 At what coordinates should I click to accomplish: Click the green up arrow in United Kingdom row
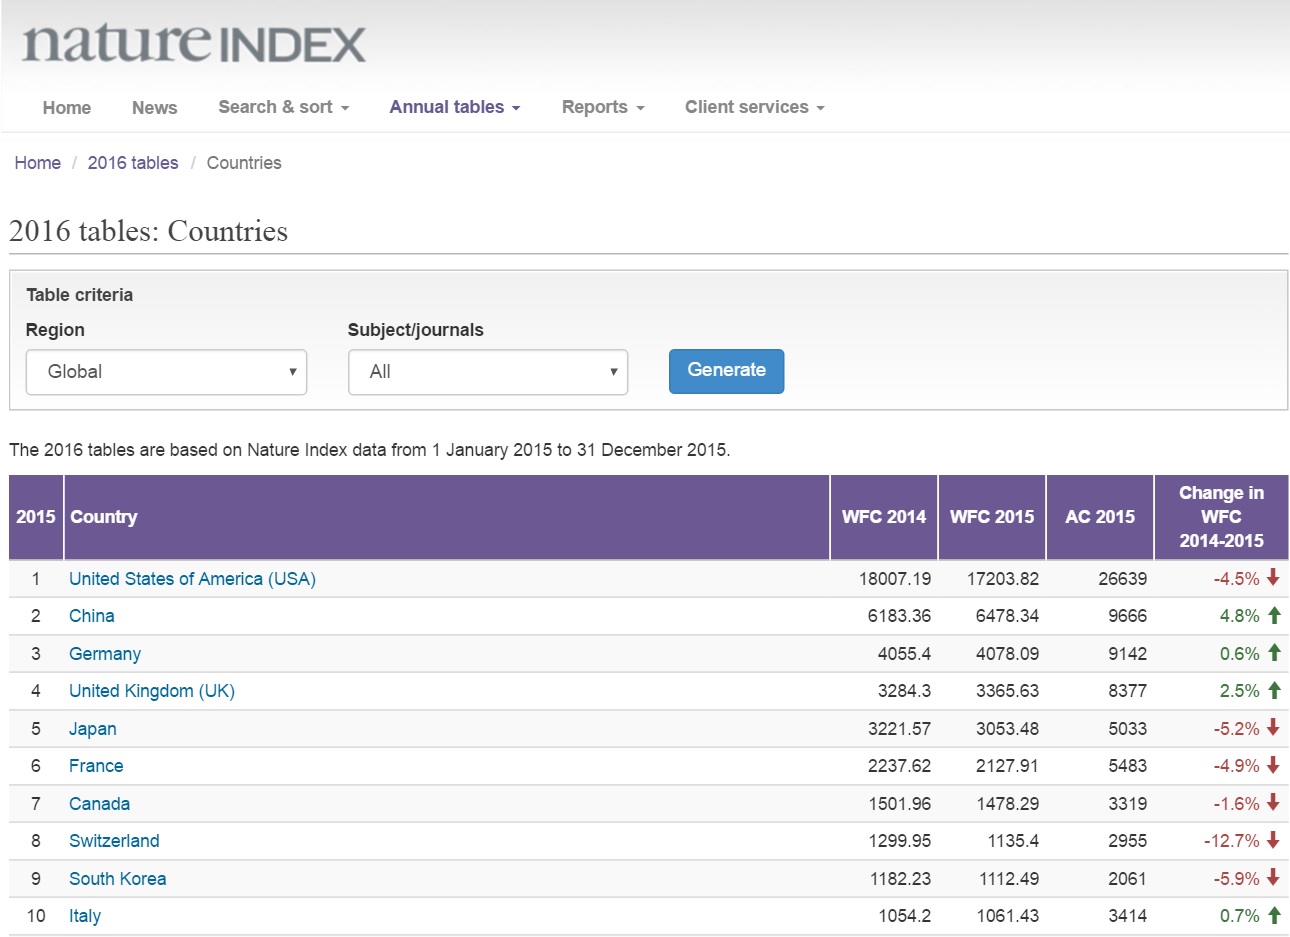click(x=1274, y=691)
